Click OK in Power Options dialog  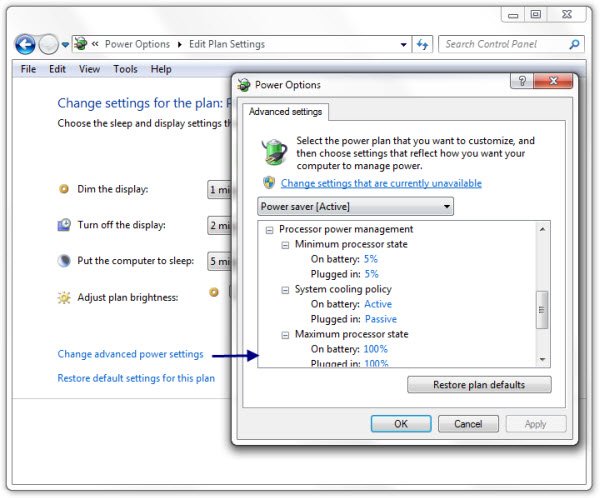tap(401, 424)
